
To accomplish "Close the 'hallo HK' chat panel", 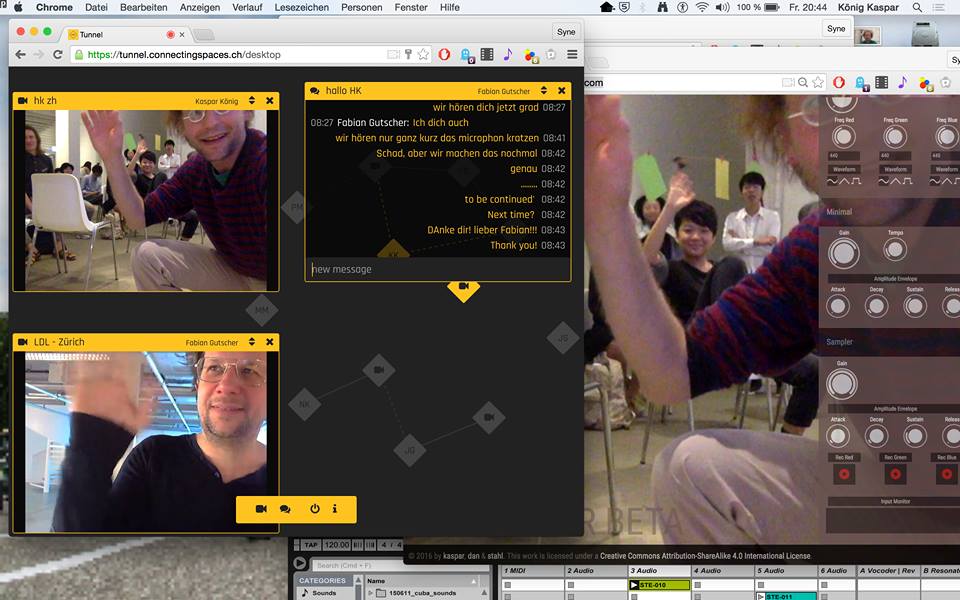I will tap(561, 91).
